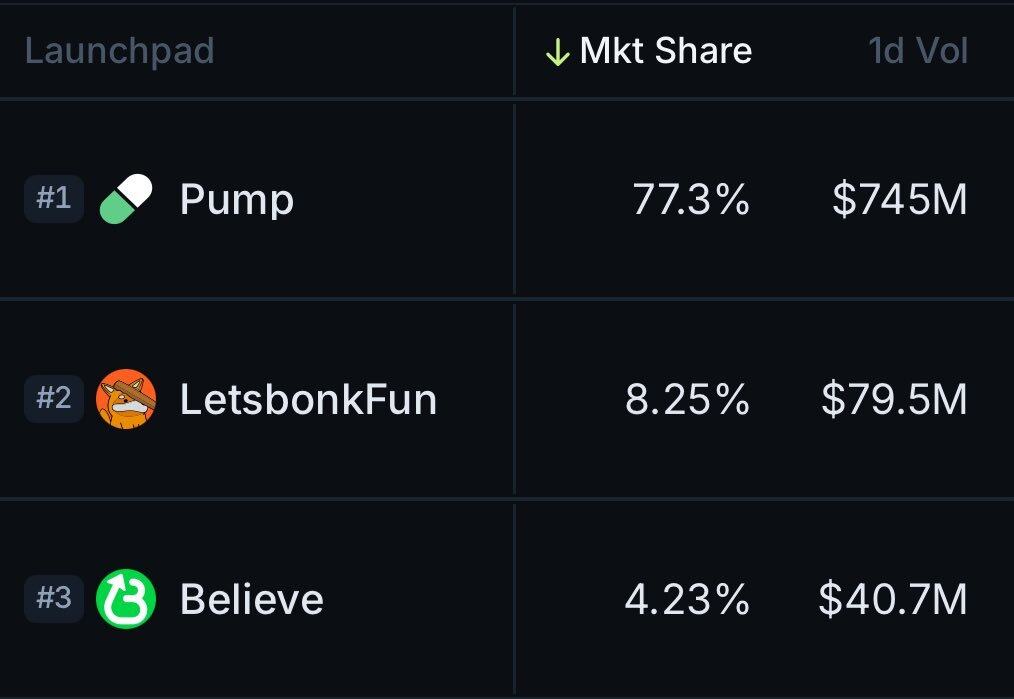Select the $745M volume value

(x=900, y=199)
